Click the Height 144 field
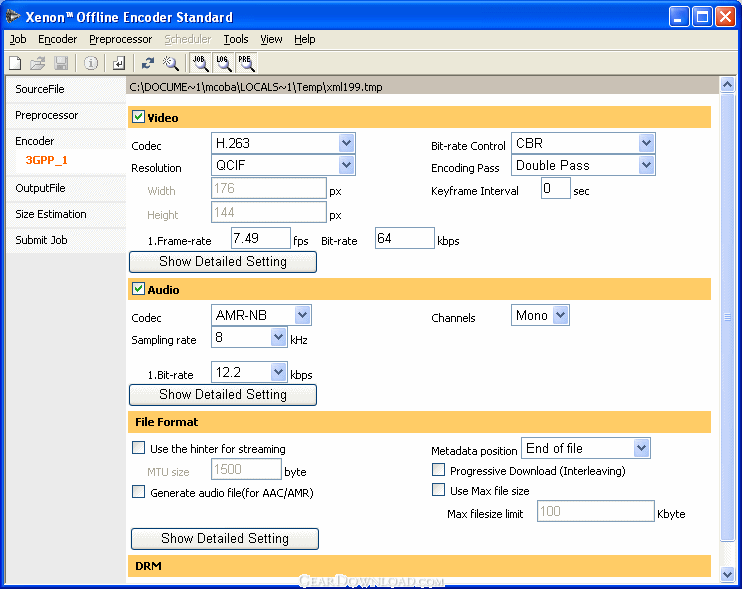The image size is (742, 589). [268, 212]
